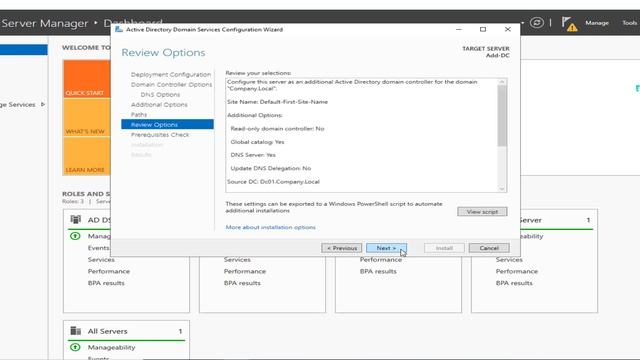Click scroll up arrow in review selections box
This screenshot has height=360, width=640.
[502, 82]
